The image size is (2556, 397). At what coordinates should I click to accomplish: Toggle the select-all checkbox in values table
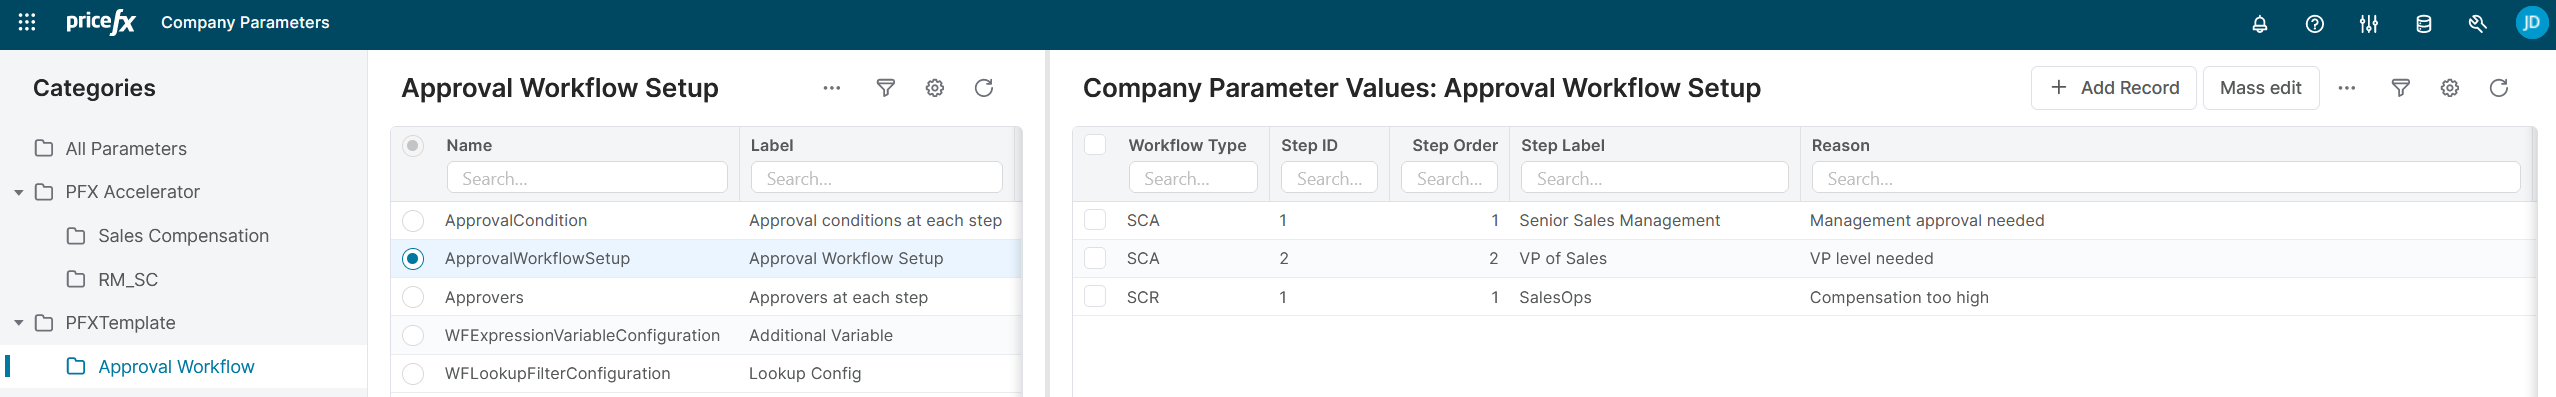coord(1095,145)
